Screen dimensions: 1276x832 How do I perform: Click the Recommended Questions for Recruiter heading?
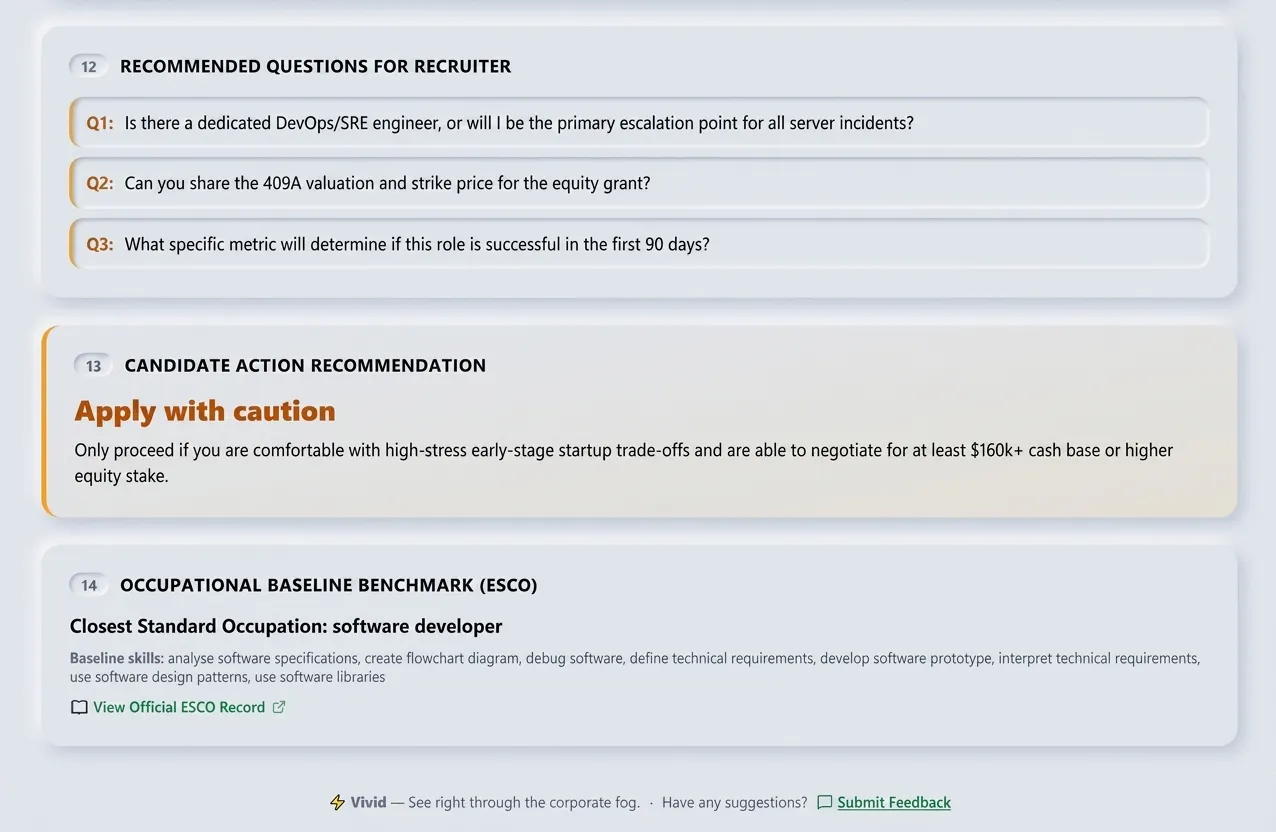coord(315,66)
